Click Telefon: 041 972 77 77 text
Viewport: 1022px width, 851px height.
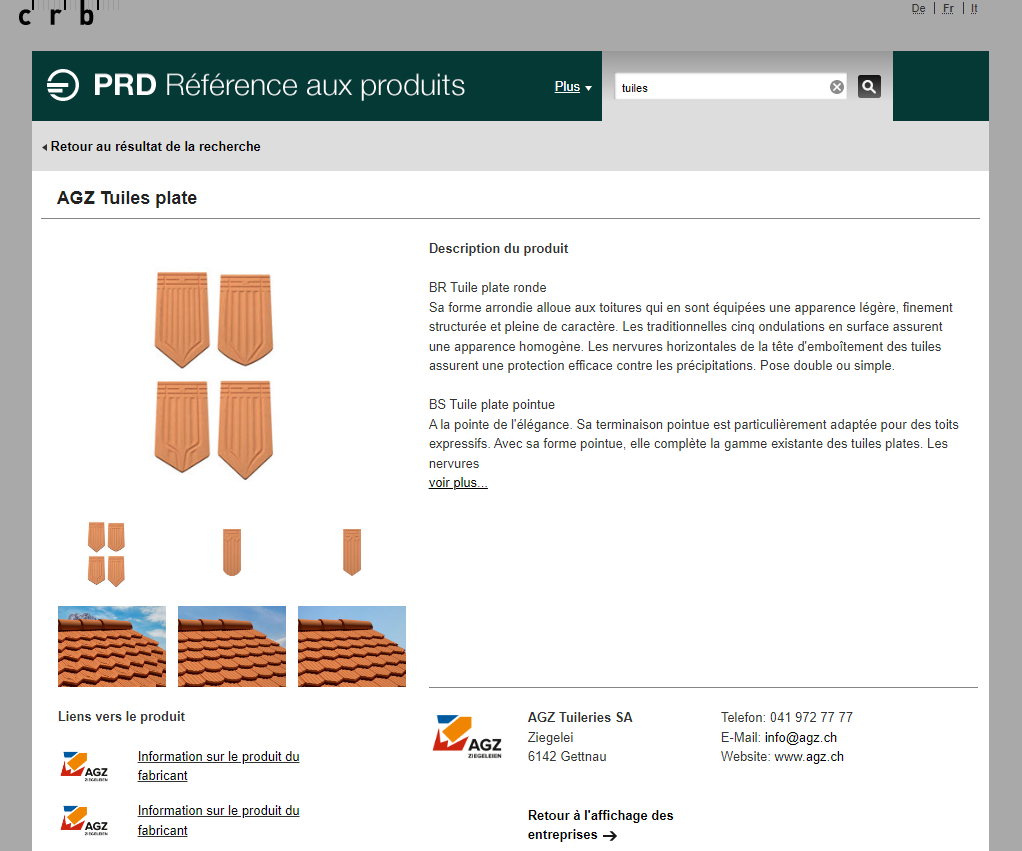(787, 717)
